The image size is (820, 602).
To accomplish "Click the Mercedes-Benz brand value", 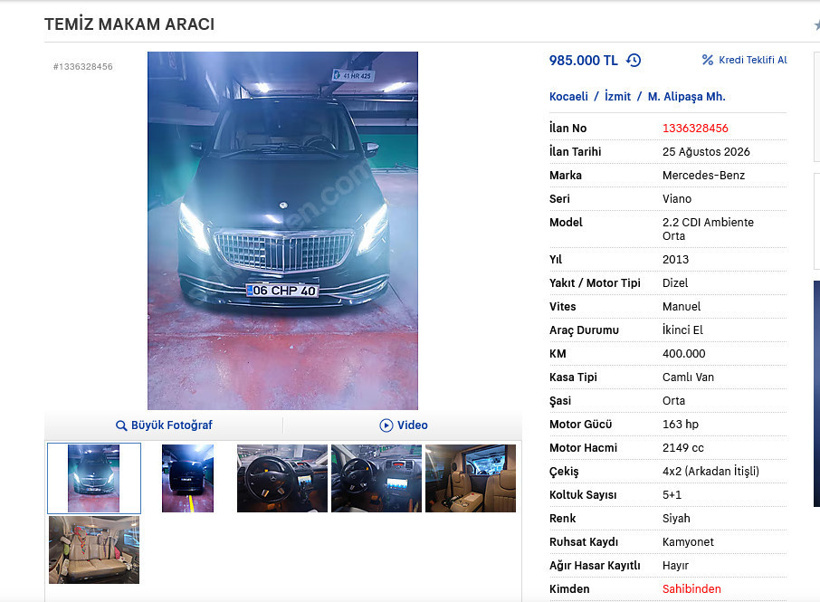I will [x=703, y=175].
